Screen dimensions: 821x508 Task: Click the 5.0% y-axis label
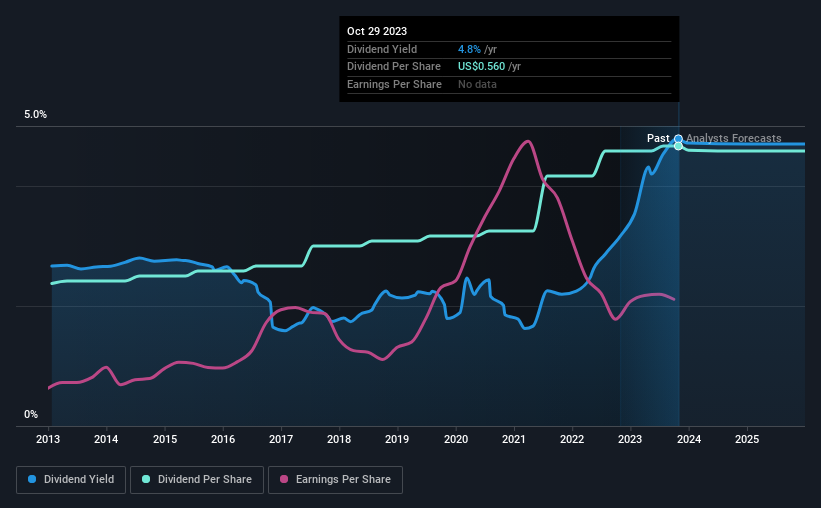(35, 115)
